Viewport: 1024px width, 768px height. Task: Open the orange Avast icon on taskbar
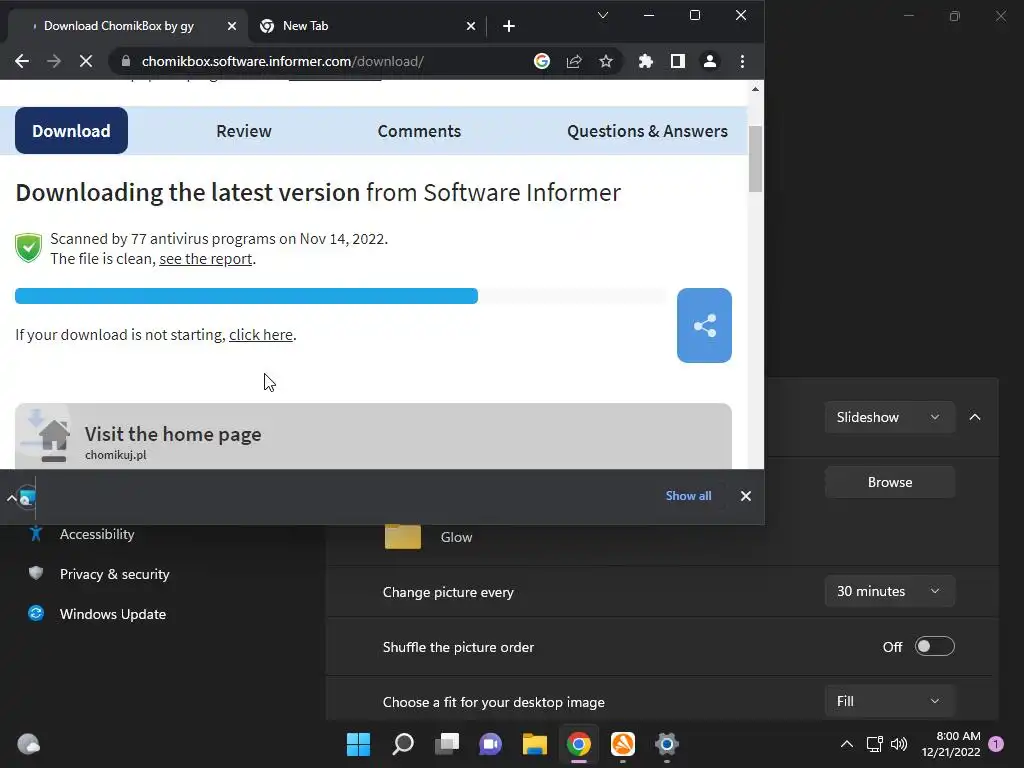click(622, 744)
